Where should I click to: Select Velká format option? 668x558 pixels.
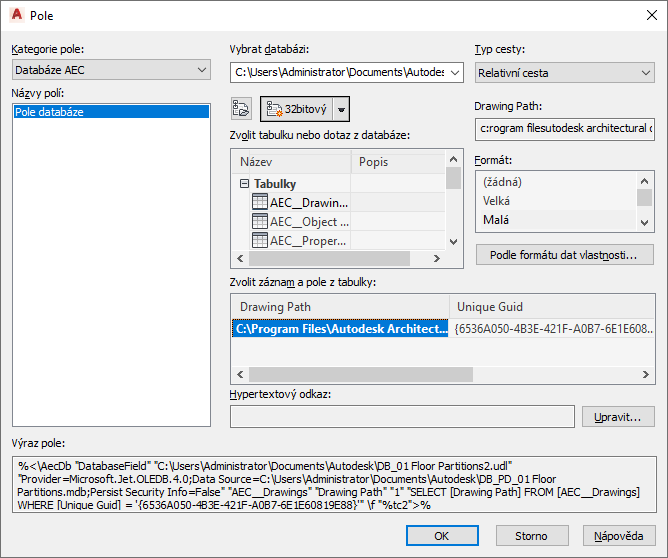559,201
